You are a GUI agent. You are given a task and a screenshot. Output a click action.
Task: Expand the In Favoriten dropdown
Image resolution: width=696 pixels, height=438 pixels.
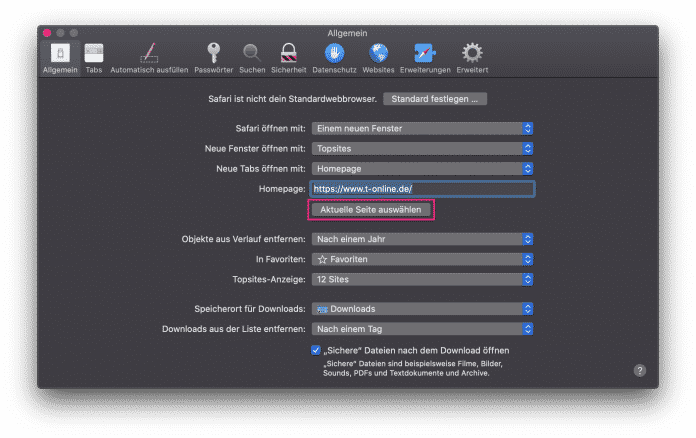coord(422,259)
